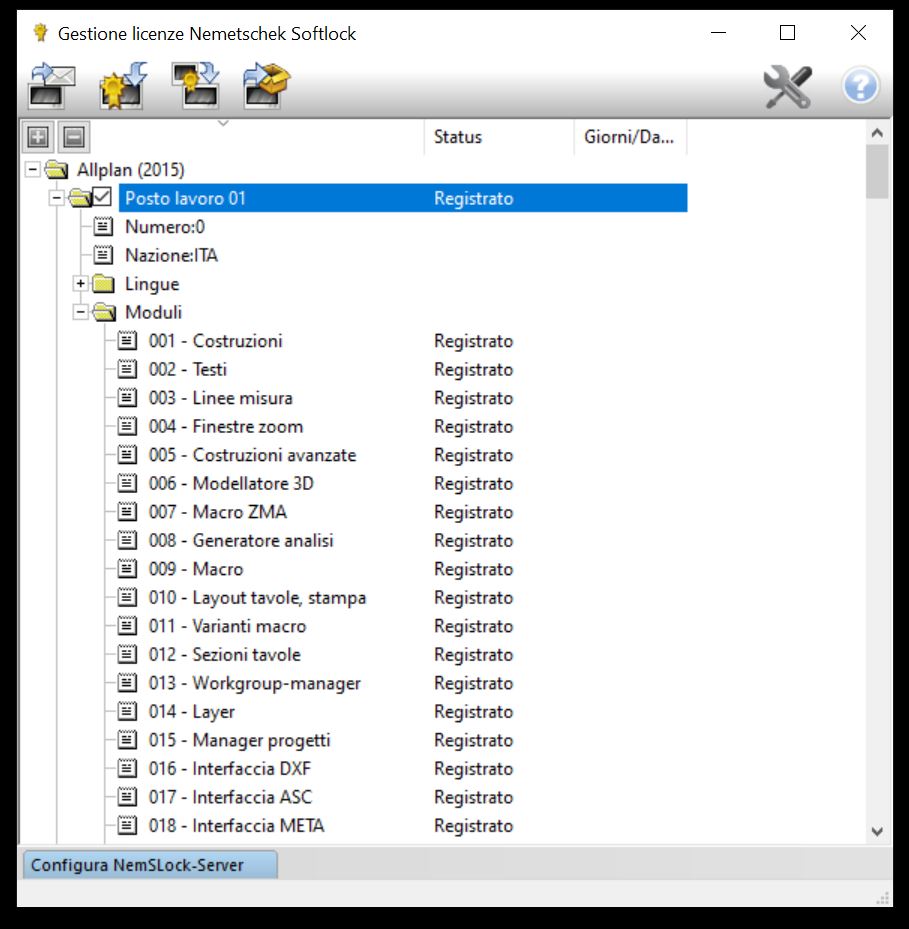This screenshot has height=929, width=909.
Task: Toggle the Posto lavoro 01 checkbox
Action: [102, 197]
